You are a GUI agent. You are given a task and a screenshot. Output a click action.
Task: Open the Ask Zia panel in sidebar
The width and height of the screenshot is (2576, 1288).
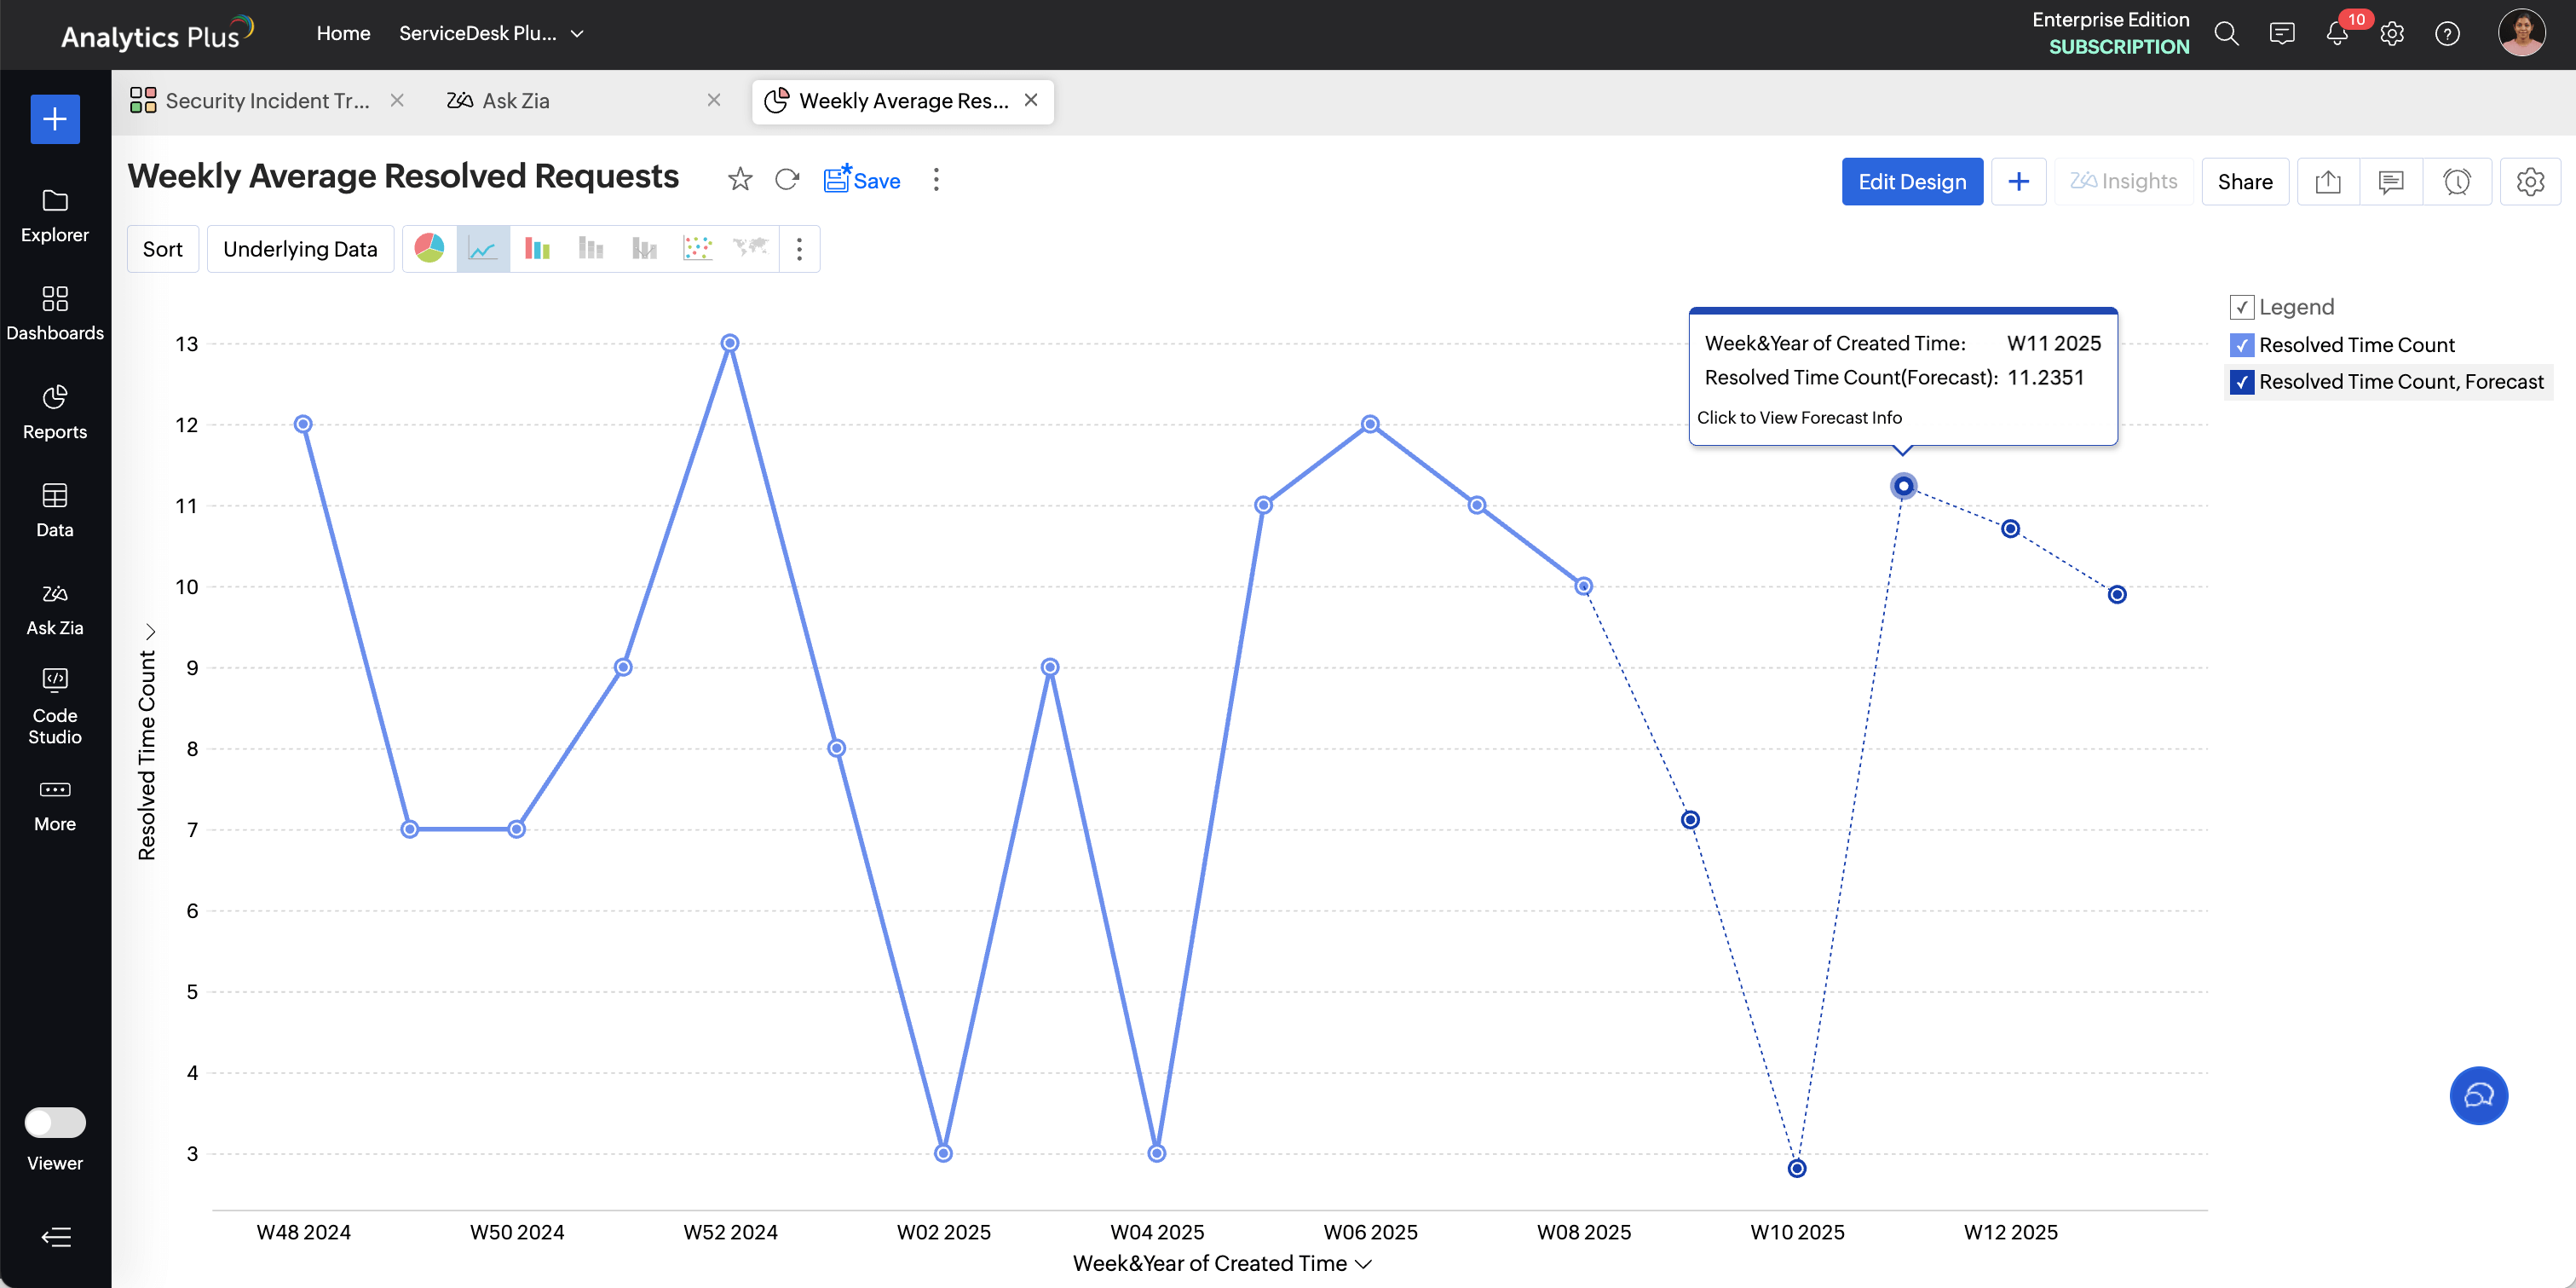(x=54, y=606)
